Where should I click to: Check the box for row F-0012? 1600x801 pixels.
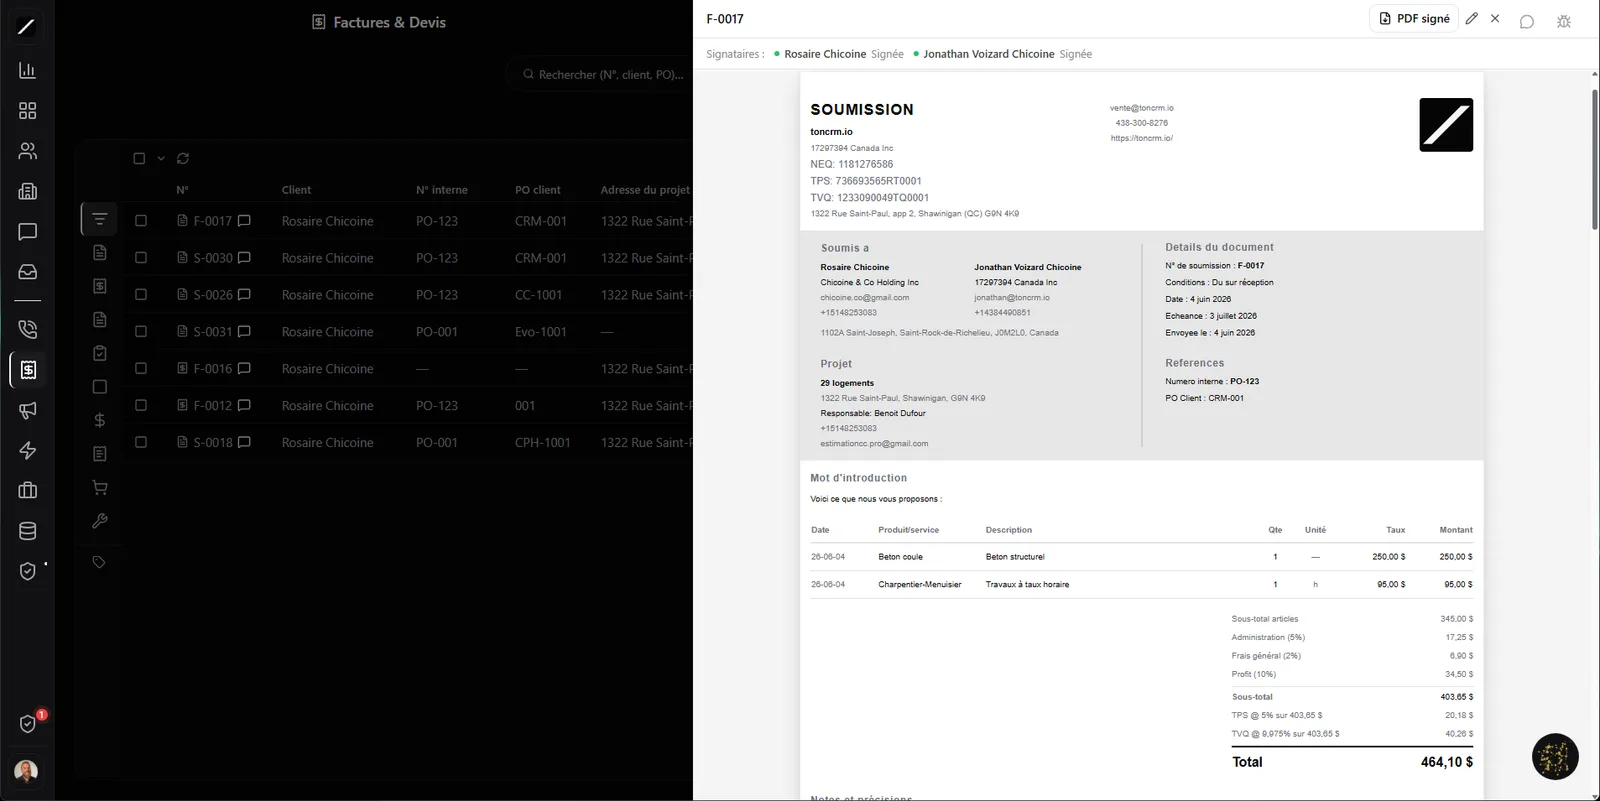pos(141,405)
